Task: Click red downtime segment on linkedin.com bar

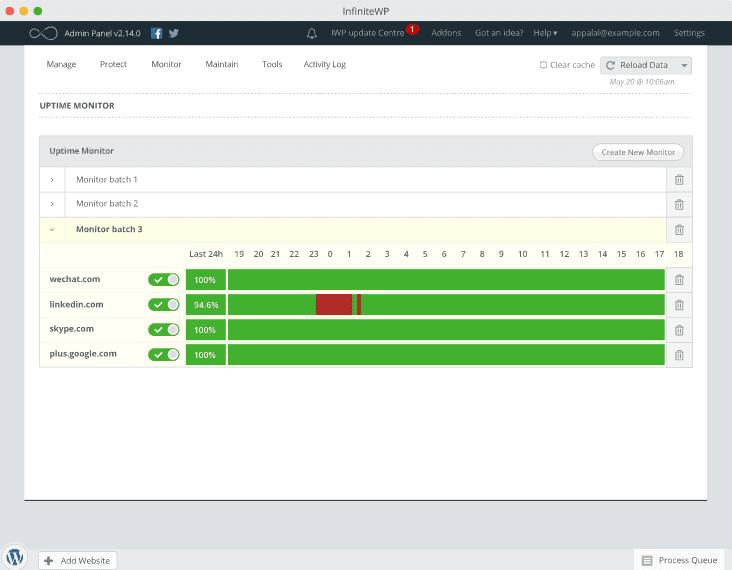Action: click(333, 305)
